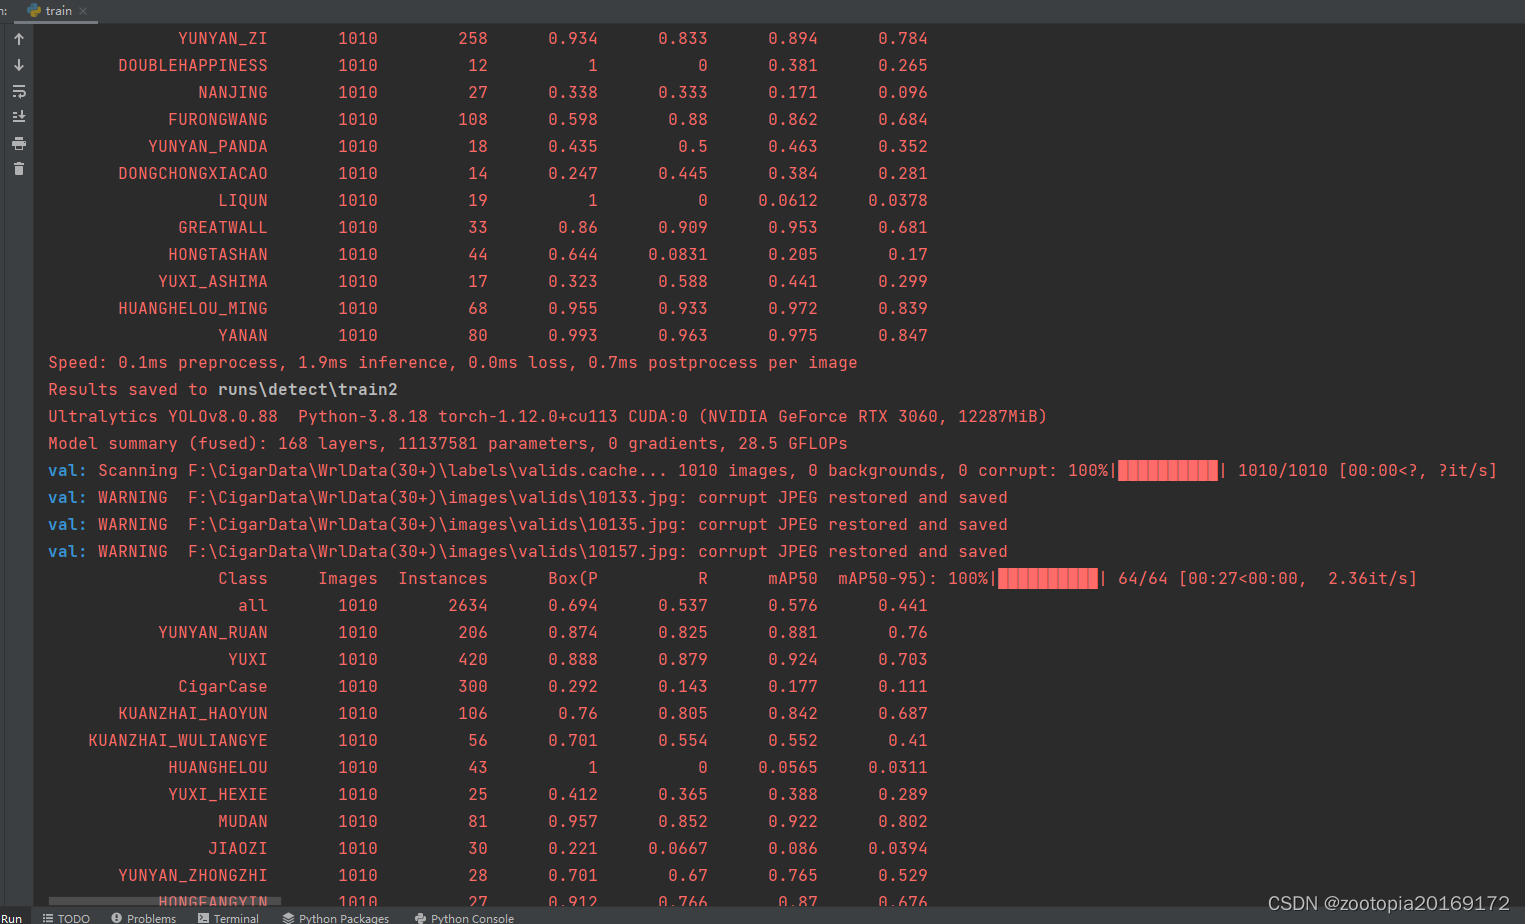Toggle soft-wrap for the console output
Image resolution: width=1525 pixels, height=924 pixels.
click(x=18, y=91)
